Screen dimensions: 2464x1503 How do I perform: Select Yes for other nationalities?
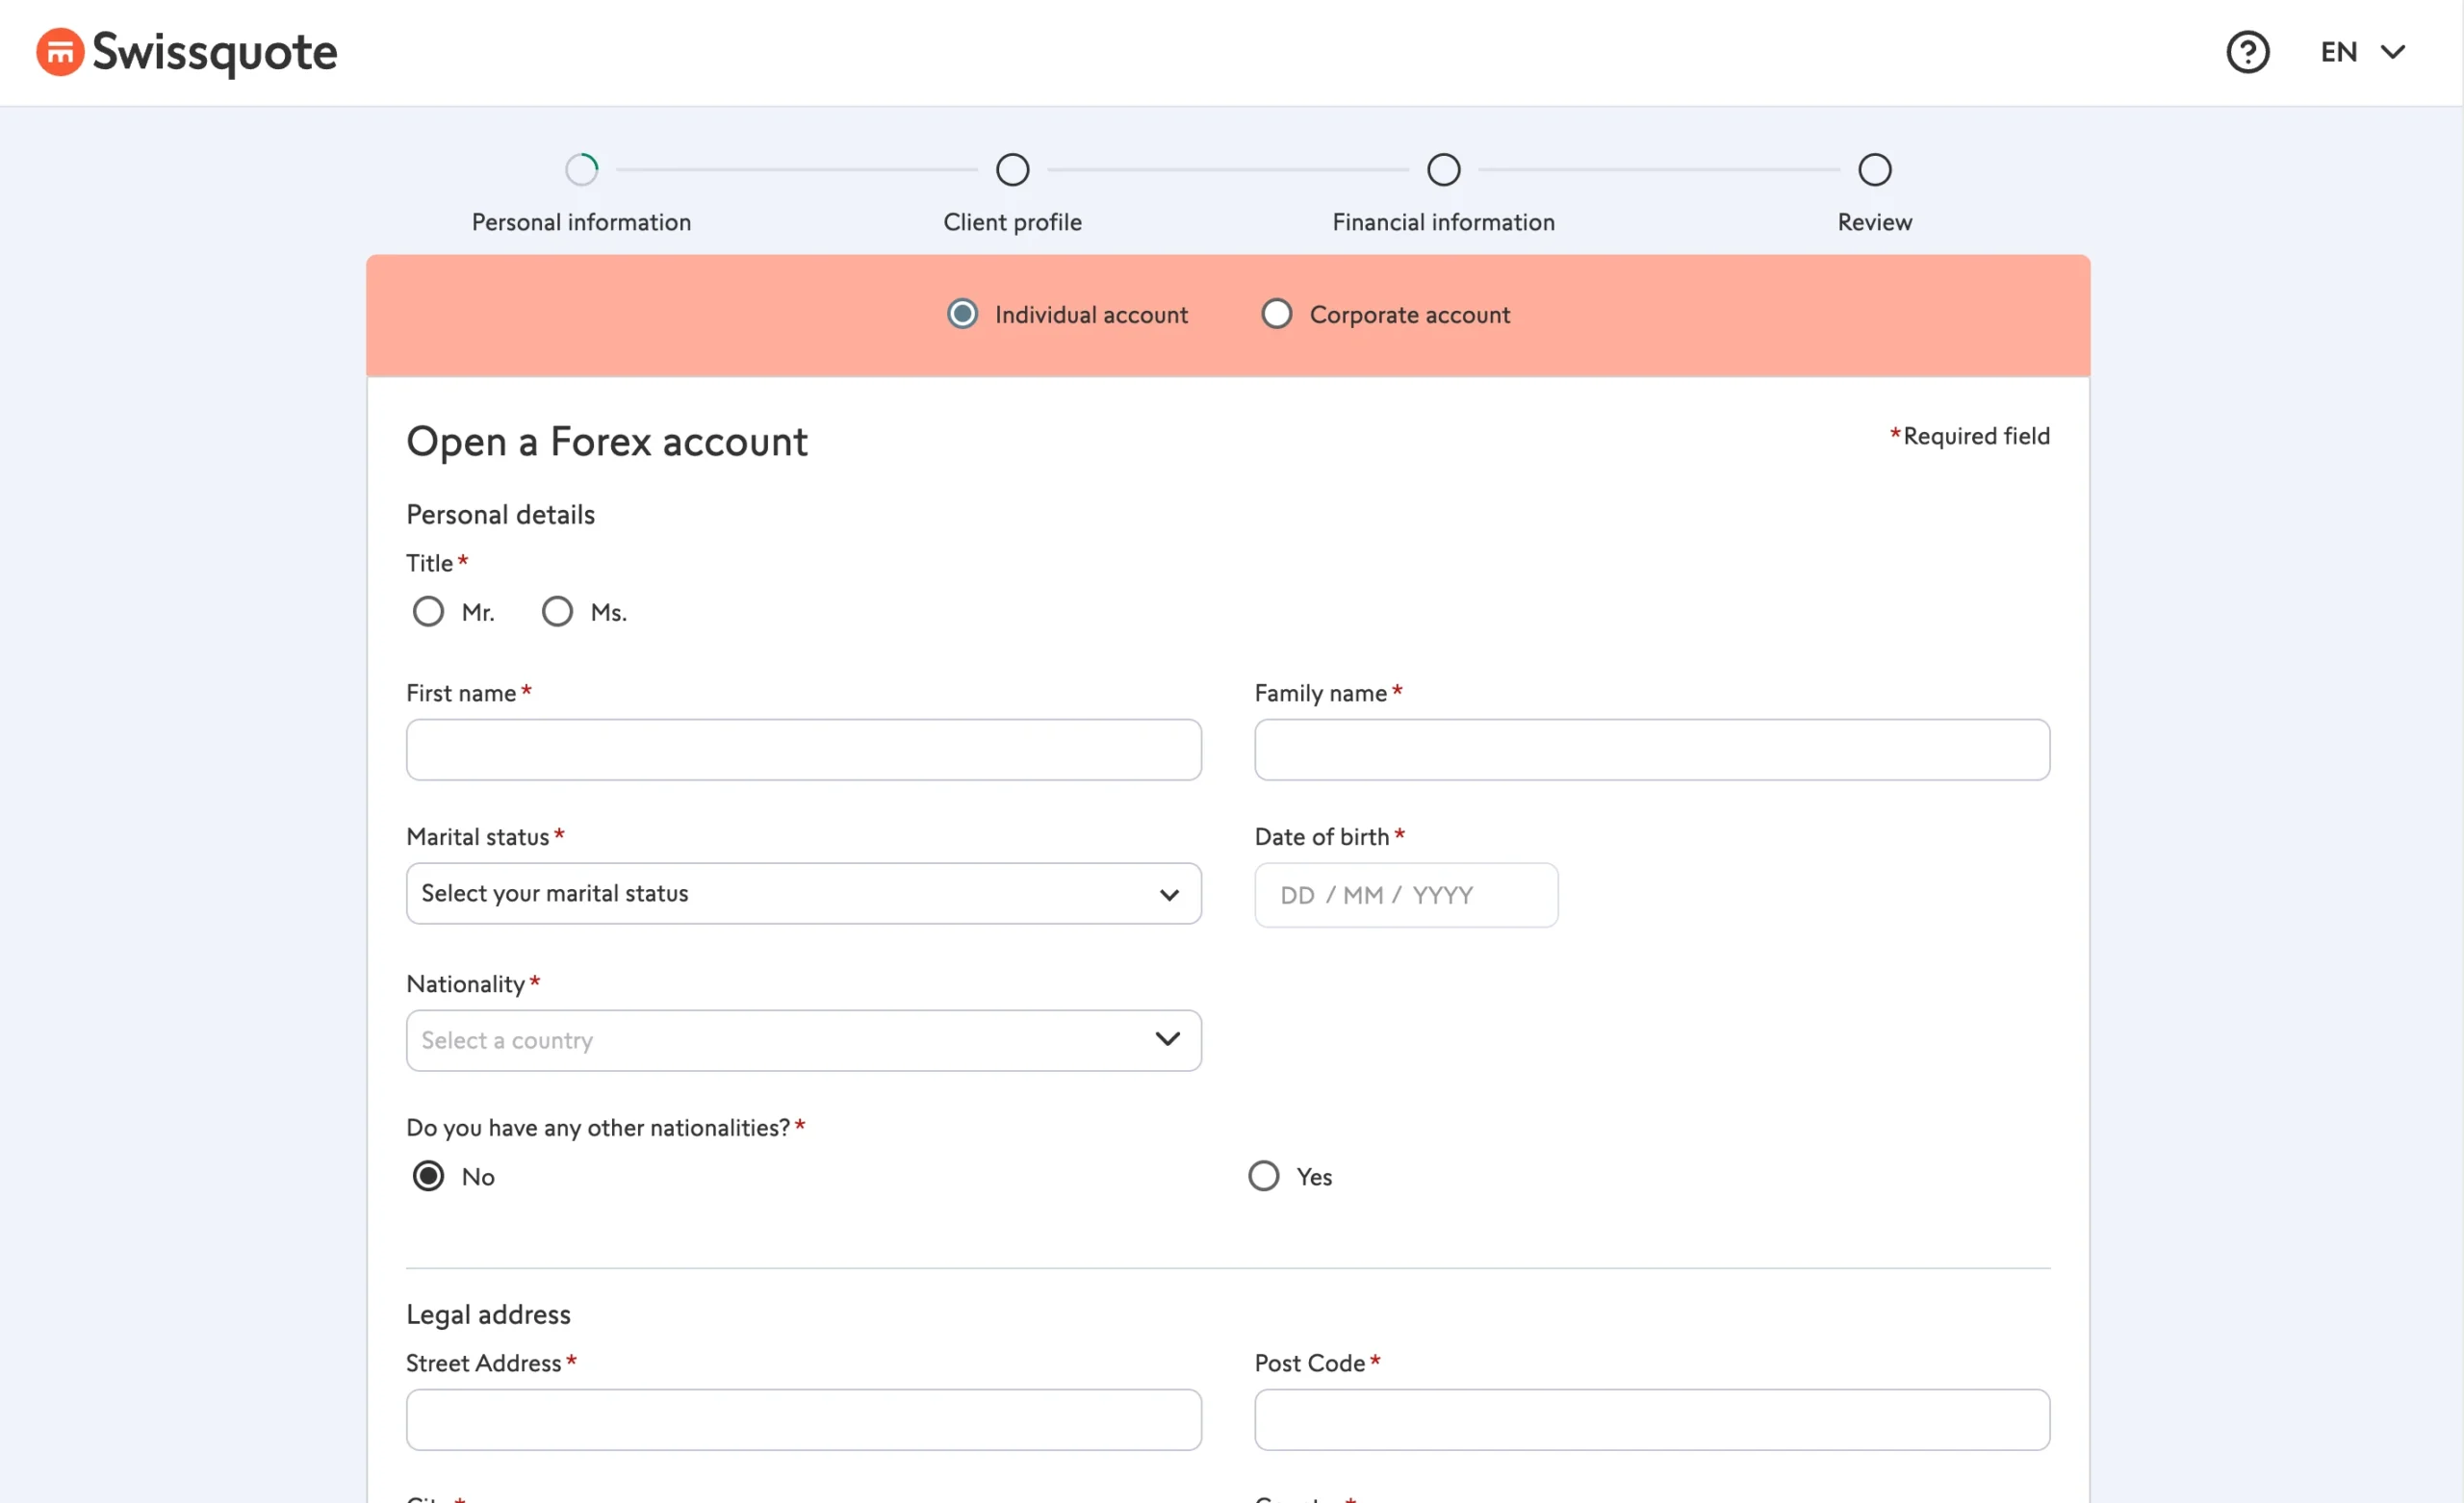[1264, 1176]
